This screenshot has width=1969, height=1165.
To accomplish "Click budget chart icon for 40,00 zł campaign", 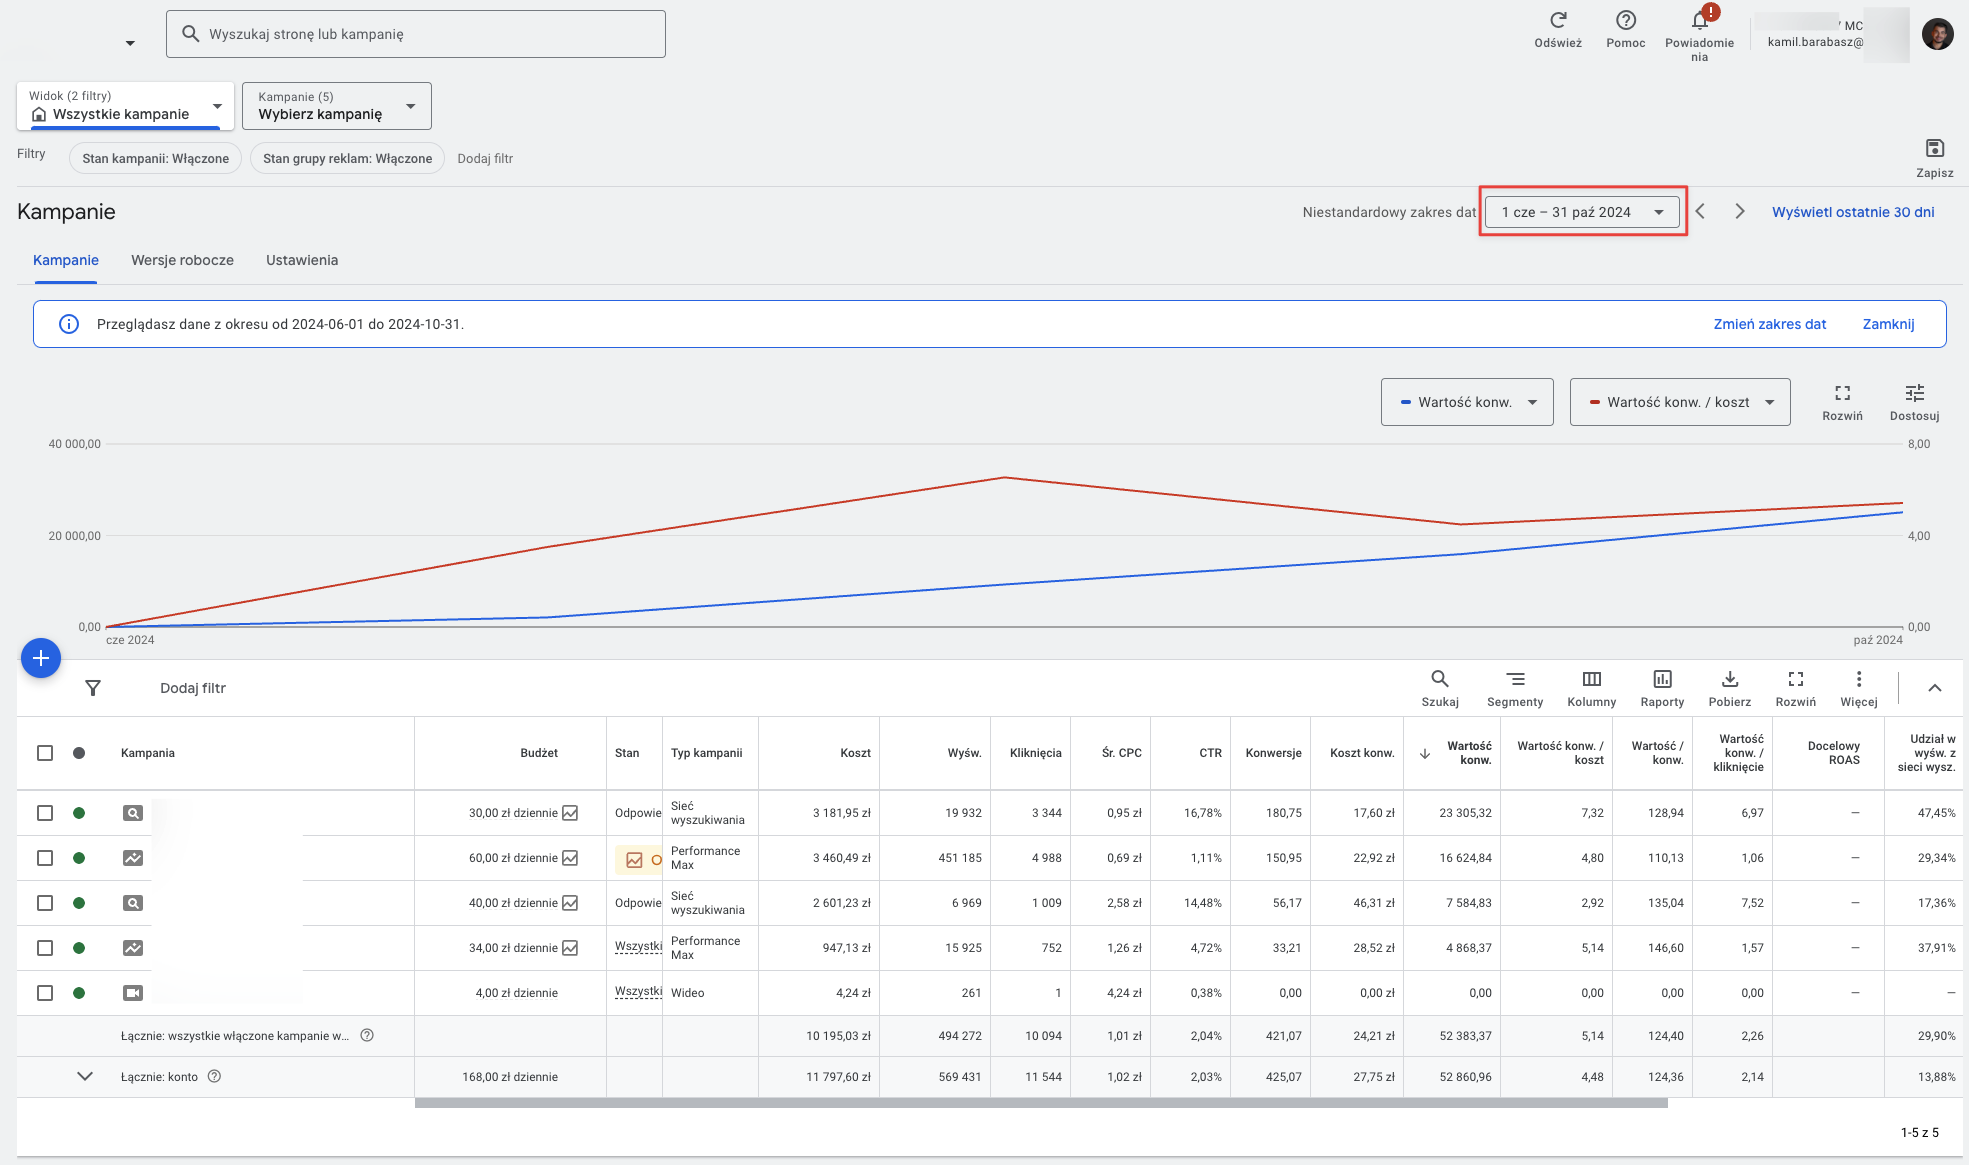I will click(570, 903).
